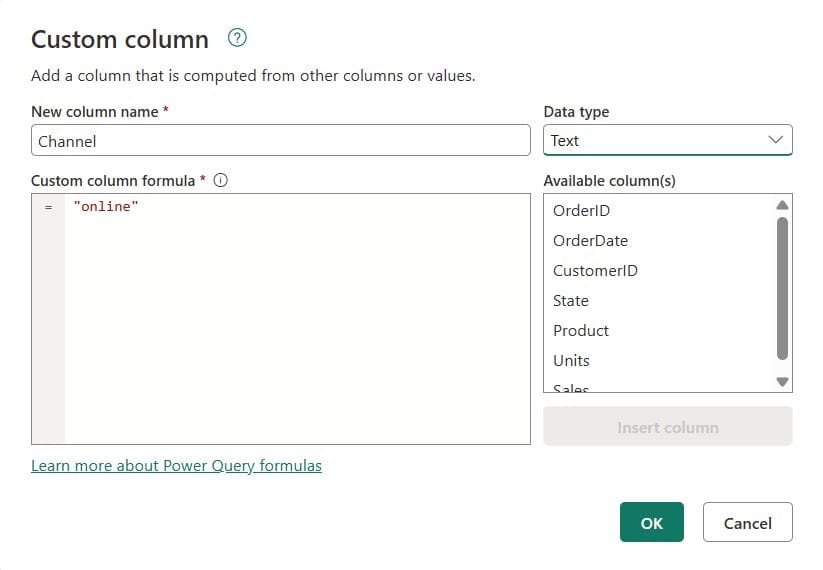Image resolution: width=823 pixels, height=570 pixels.
Task: Select Product in available columns
Action: 581,330
